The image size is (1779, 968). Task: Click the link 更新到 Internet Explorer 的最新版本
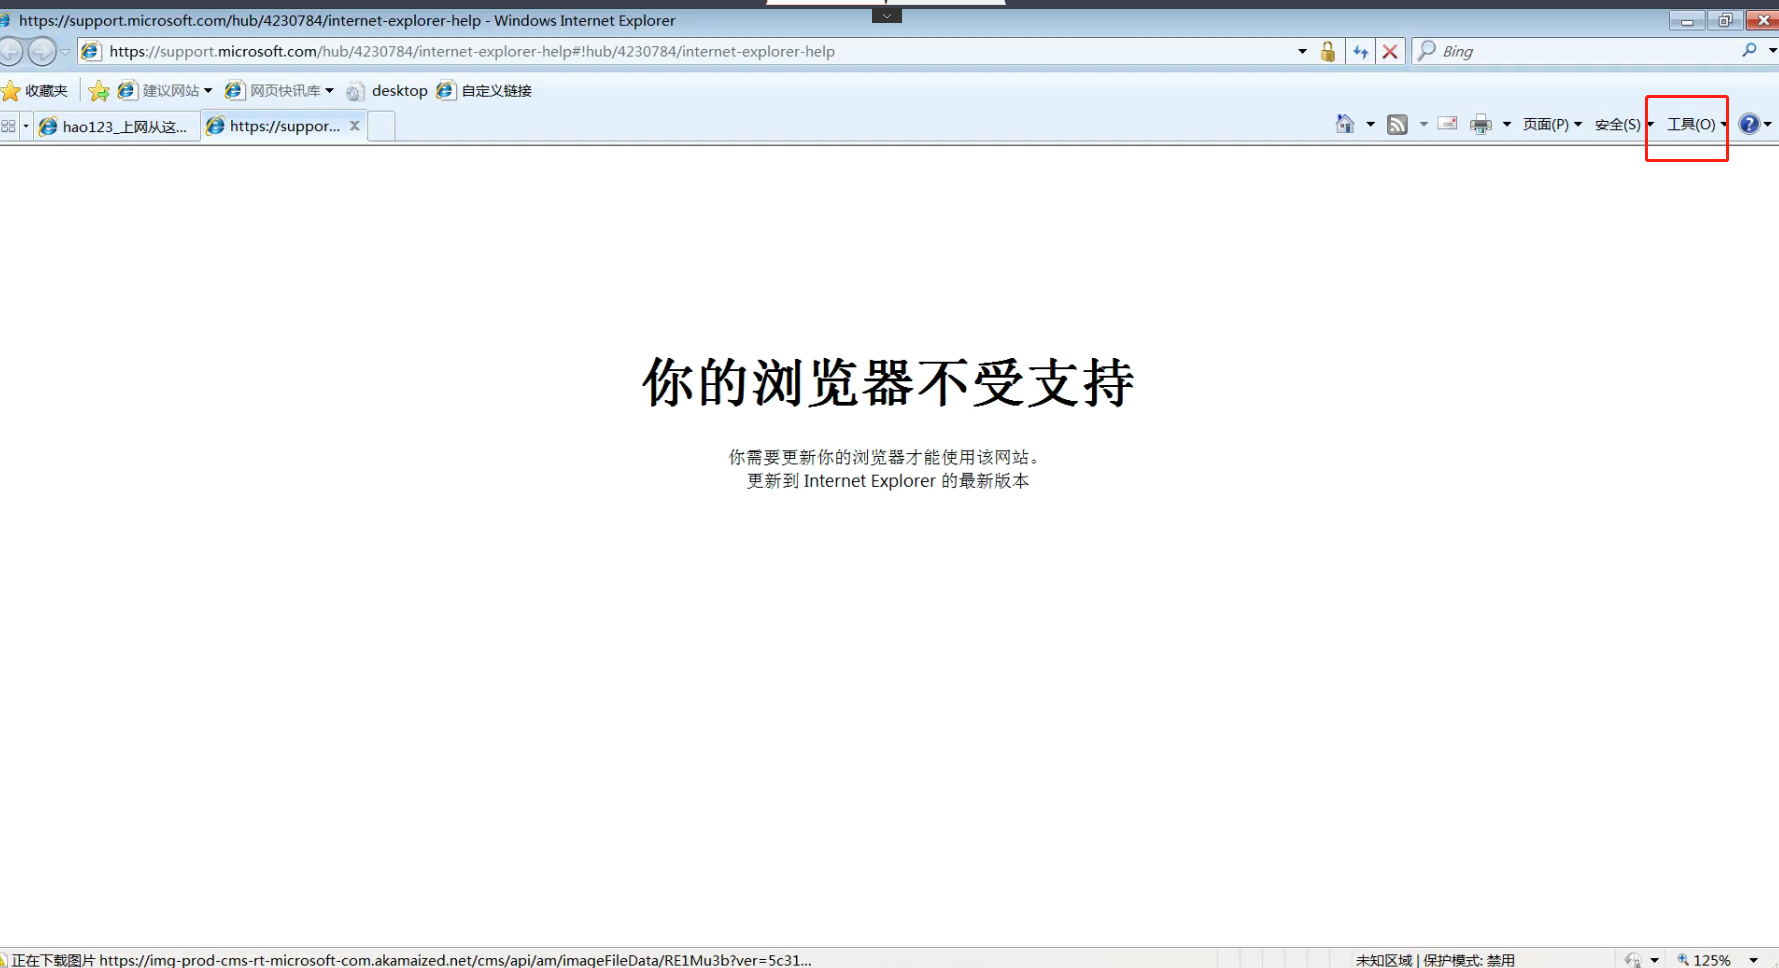pos(888,481)
